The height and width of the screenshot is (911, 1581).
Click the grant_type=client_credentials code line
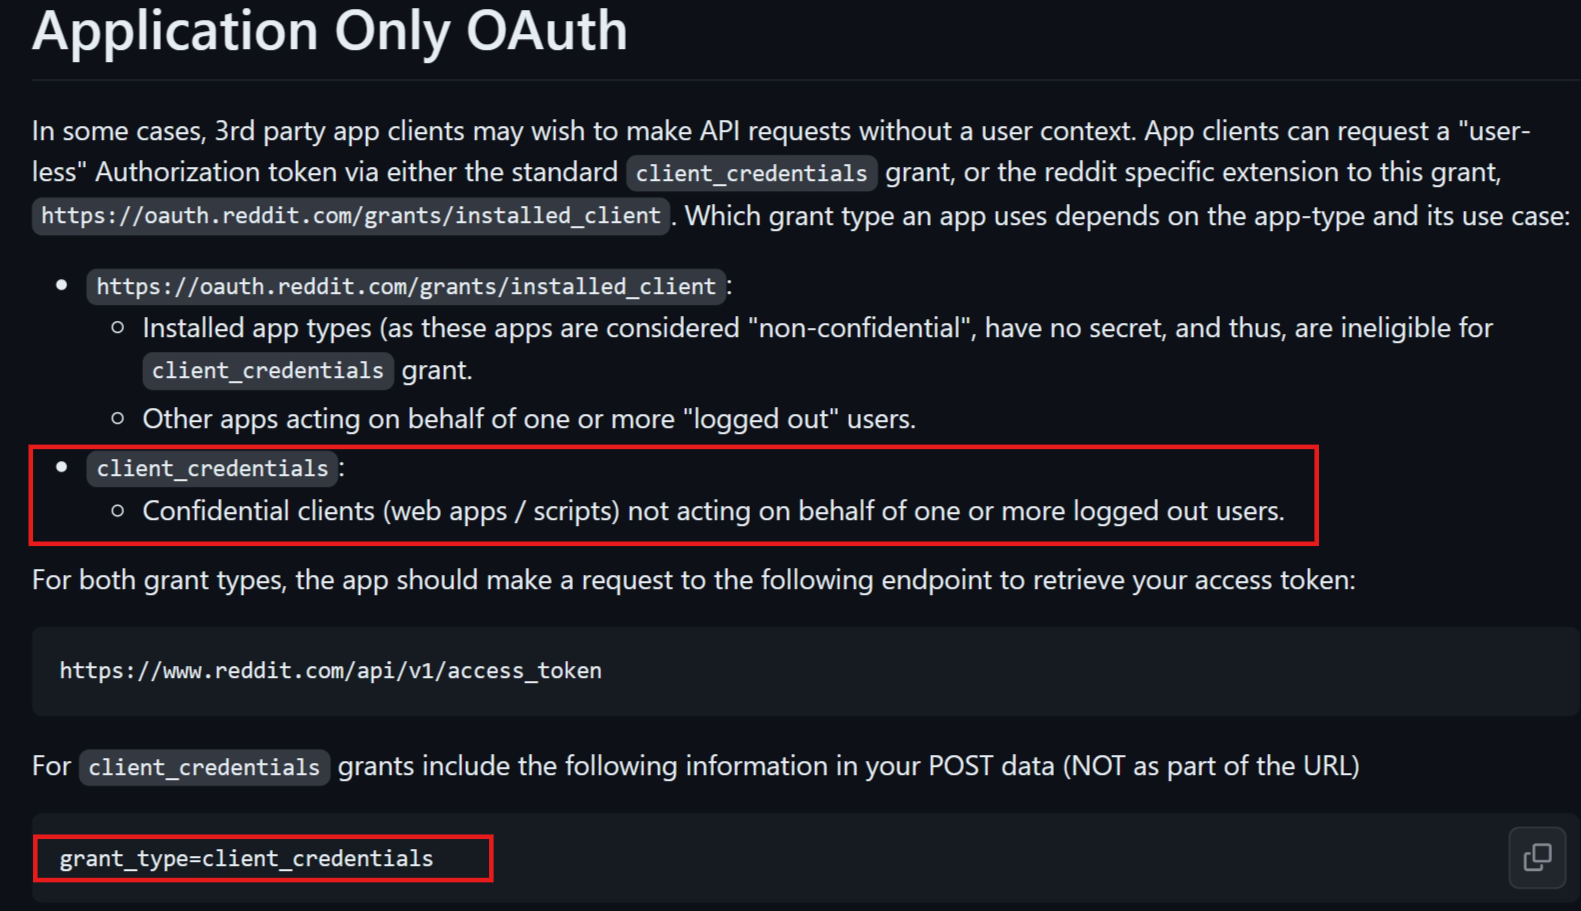(247, 858)
